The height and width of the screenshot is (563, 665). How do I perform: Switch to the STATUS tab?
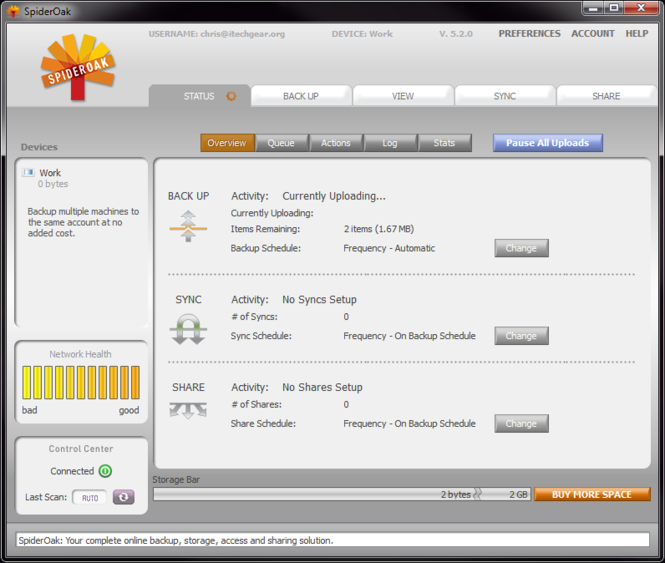tap(199, 96)
